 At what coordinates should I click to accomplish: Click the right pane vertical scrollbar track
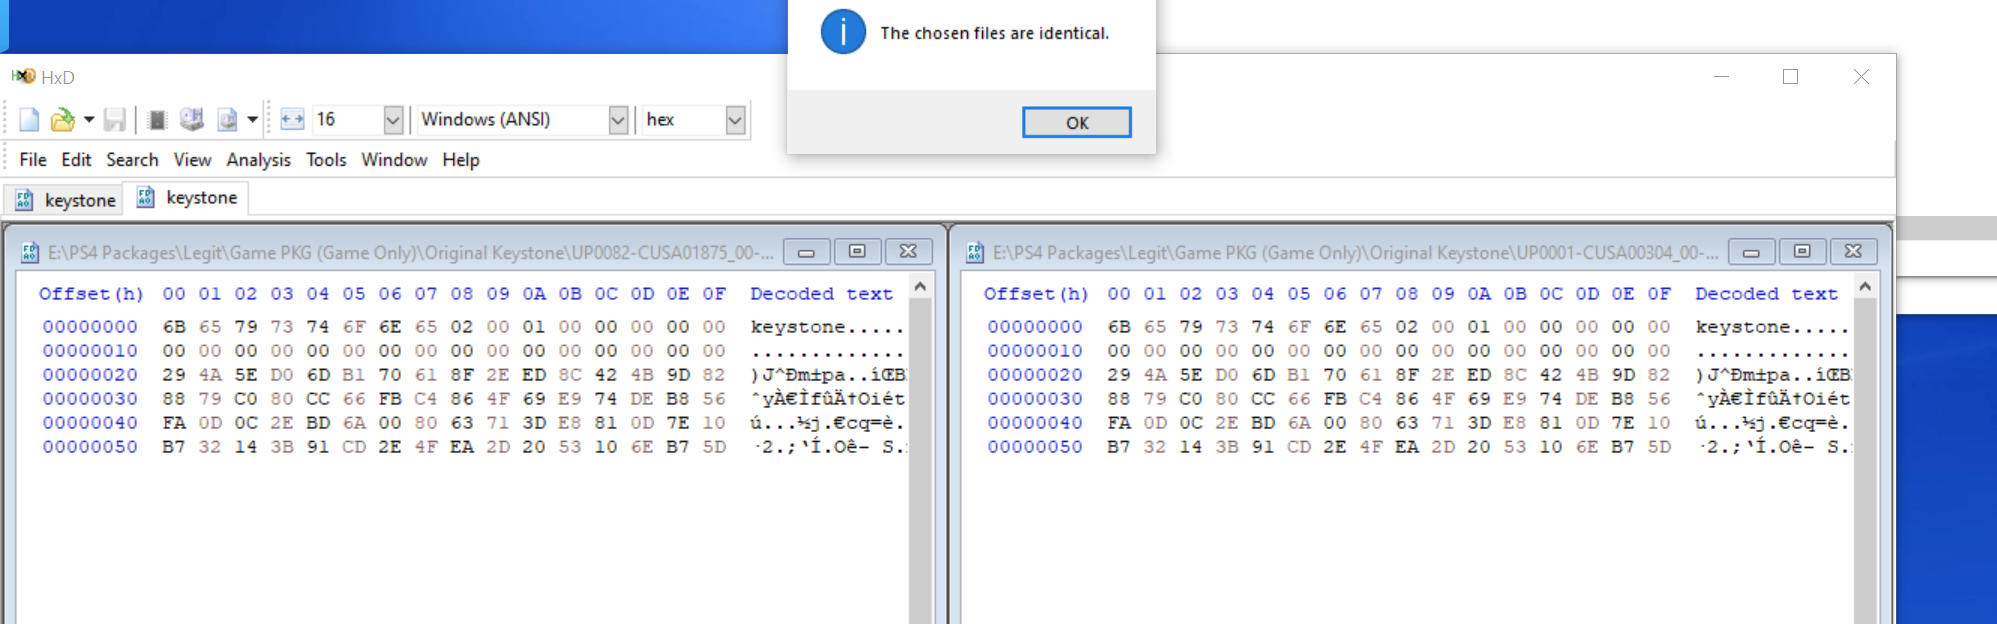click(x=1865, y=460)
